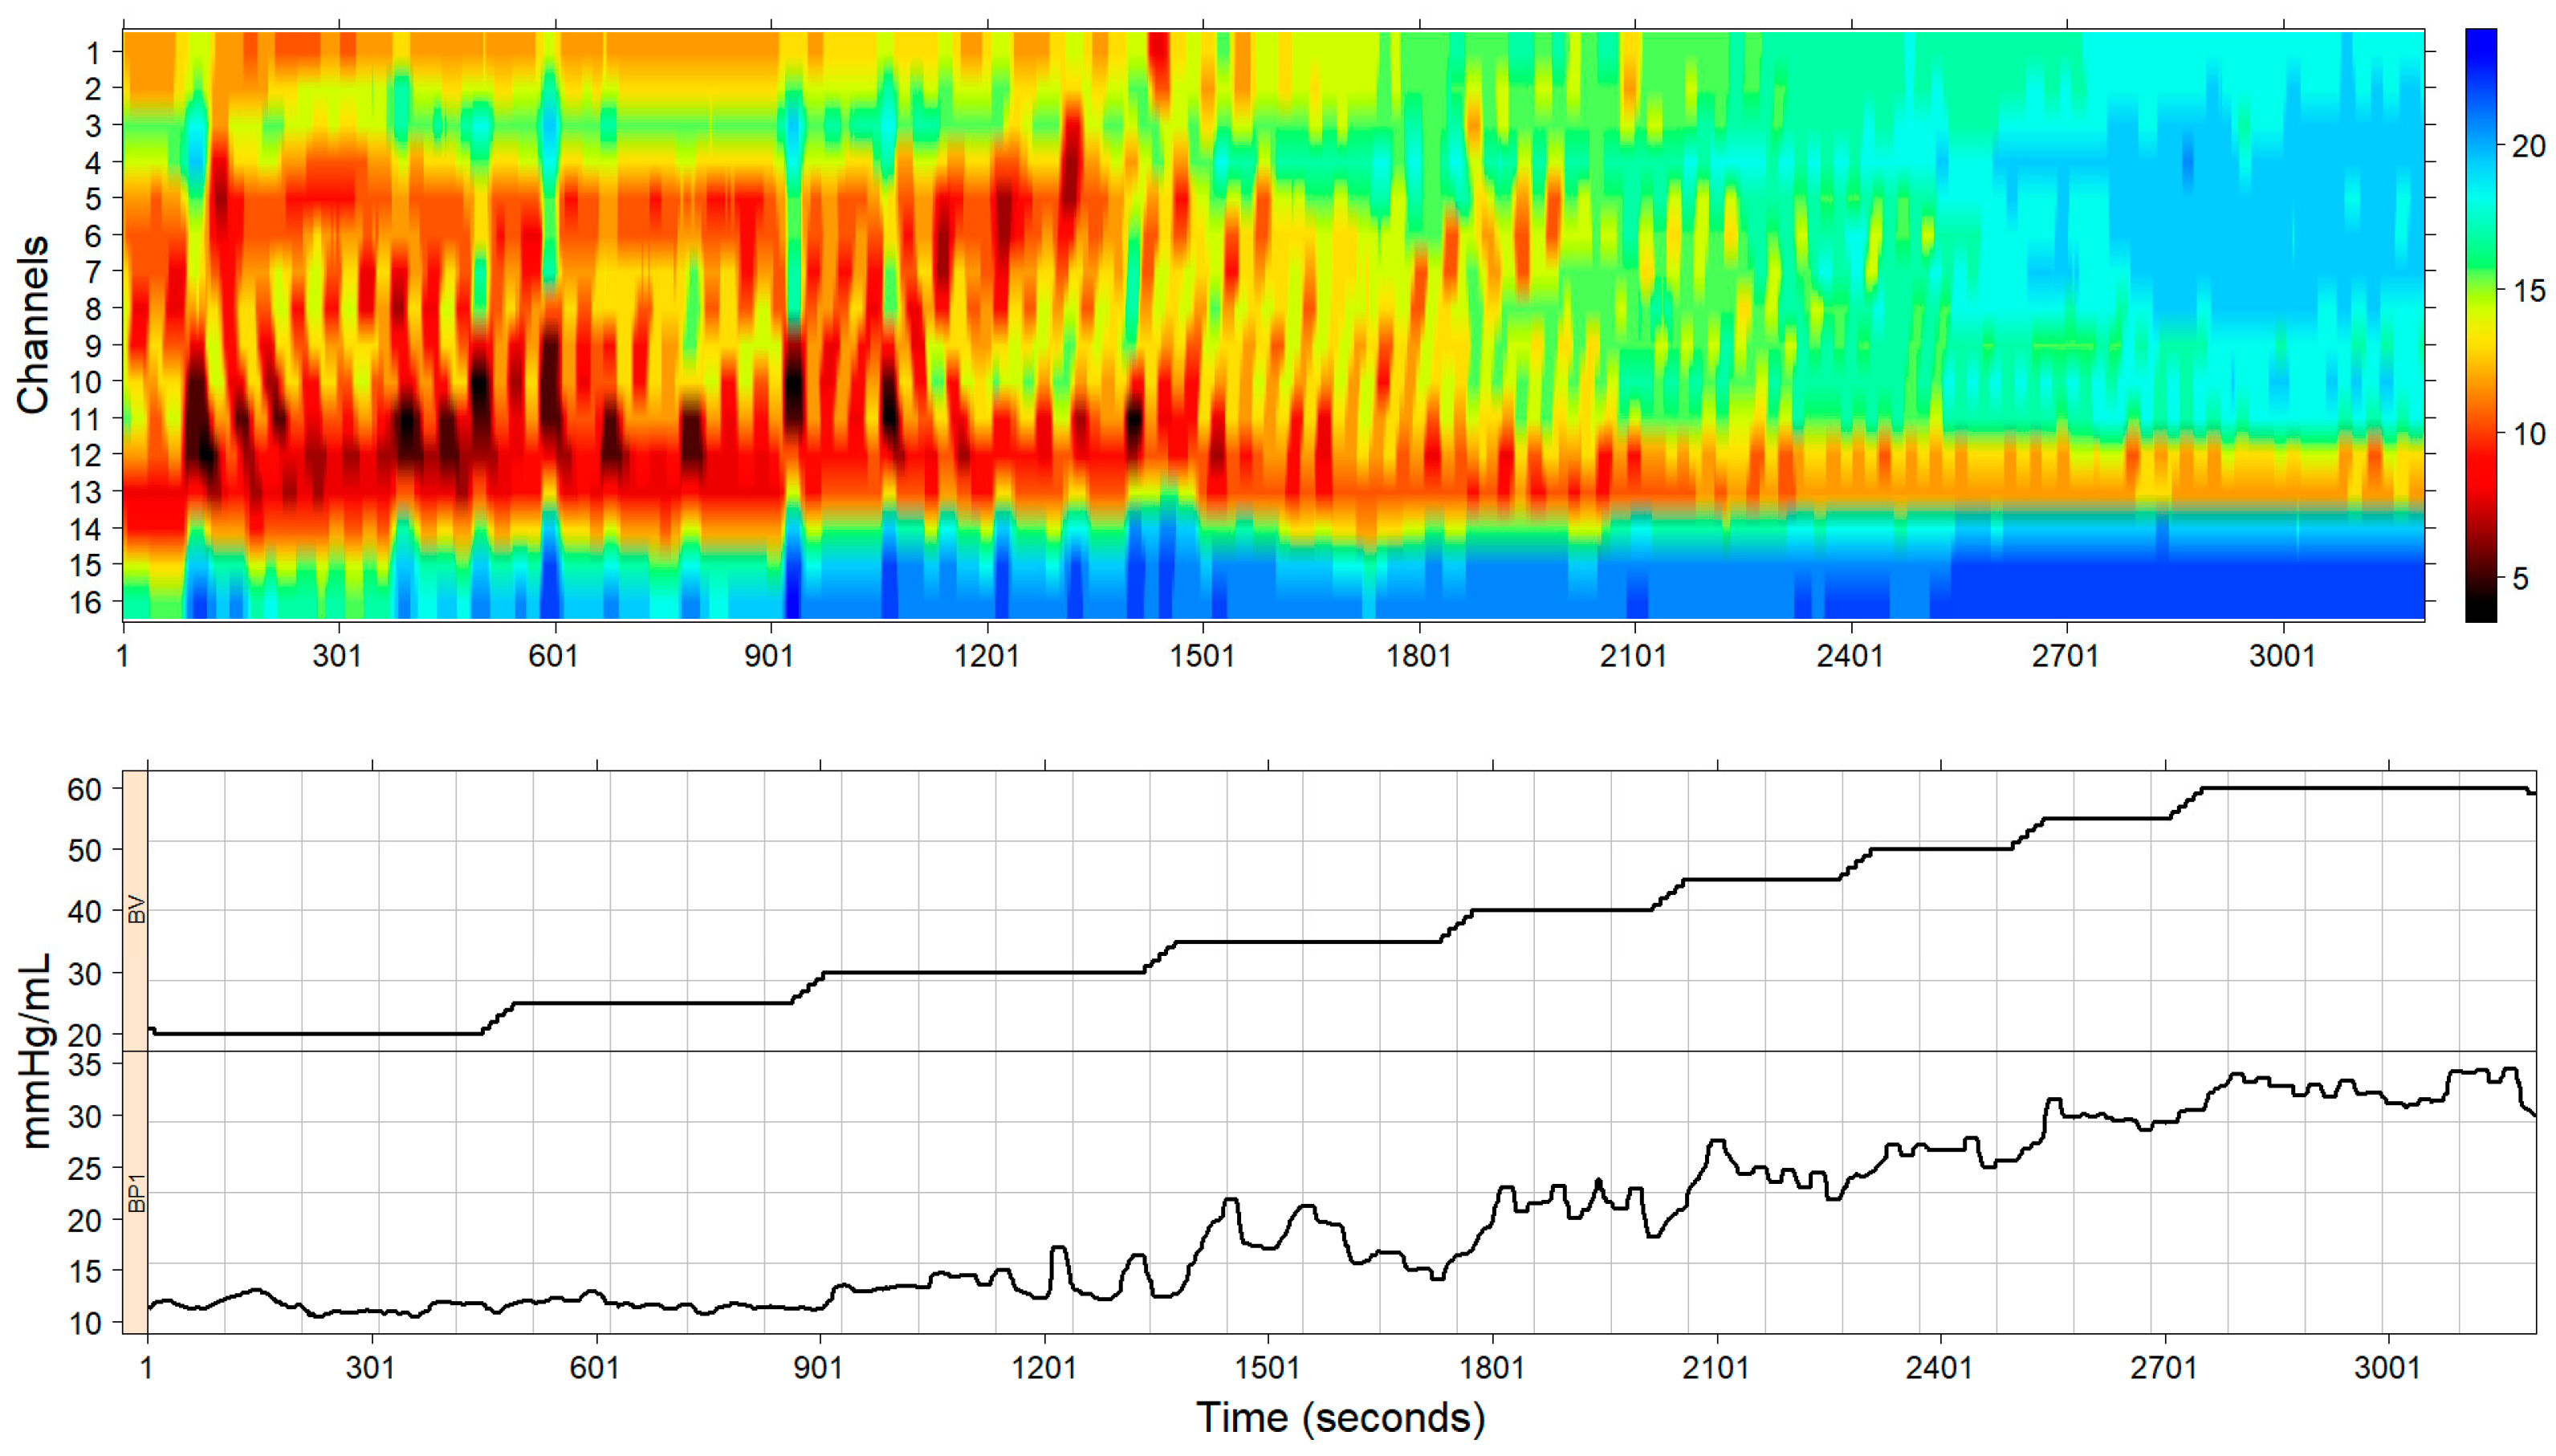The height and width of the screenshot is (1456, 2556).
Task: Click the BV strip label
Action: click(136, 910)
